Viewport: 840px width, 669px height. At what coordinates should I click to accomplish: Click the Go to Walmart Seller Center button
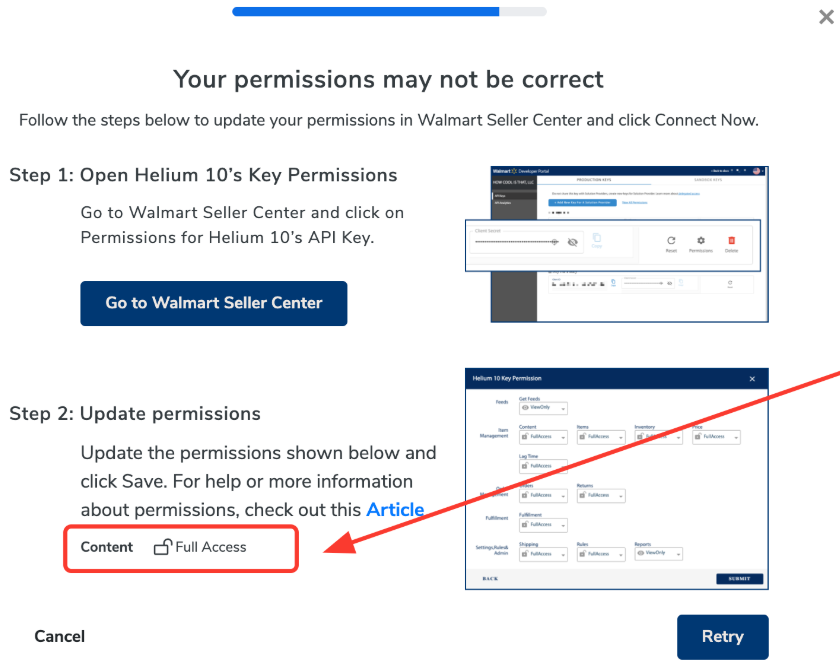214,303
